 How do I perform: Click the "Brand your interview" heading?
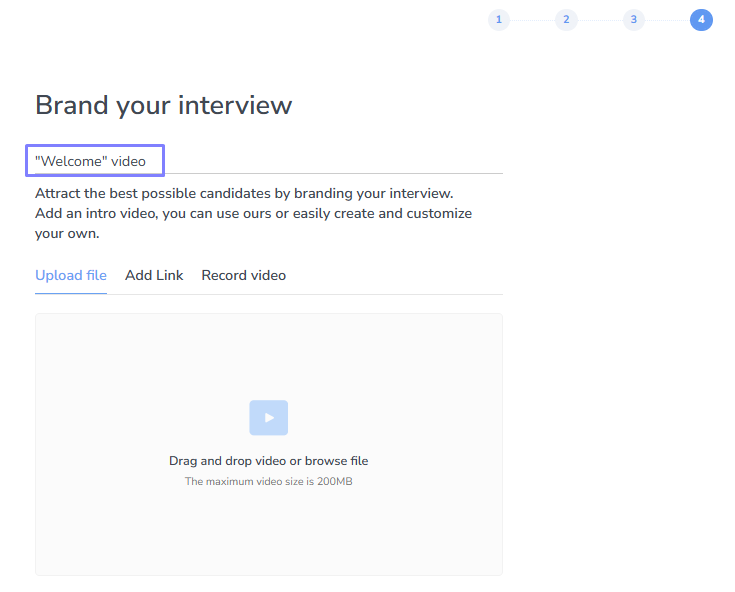[x=163, y=105]
